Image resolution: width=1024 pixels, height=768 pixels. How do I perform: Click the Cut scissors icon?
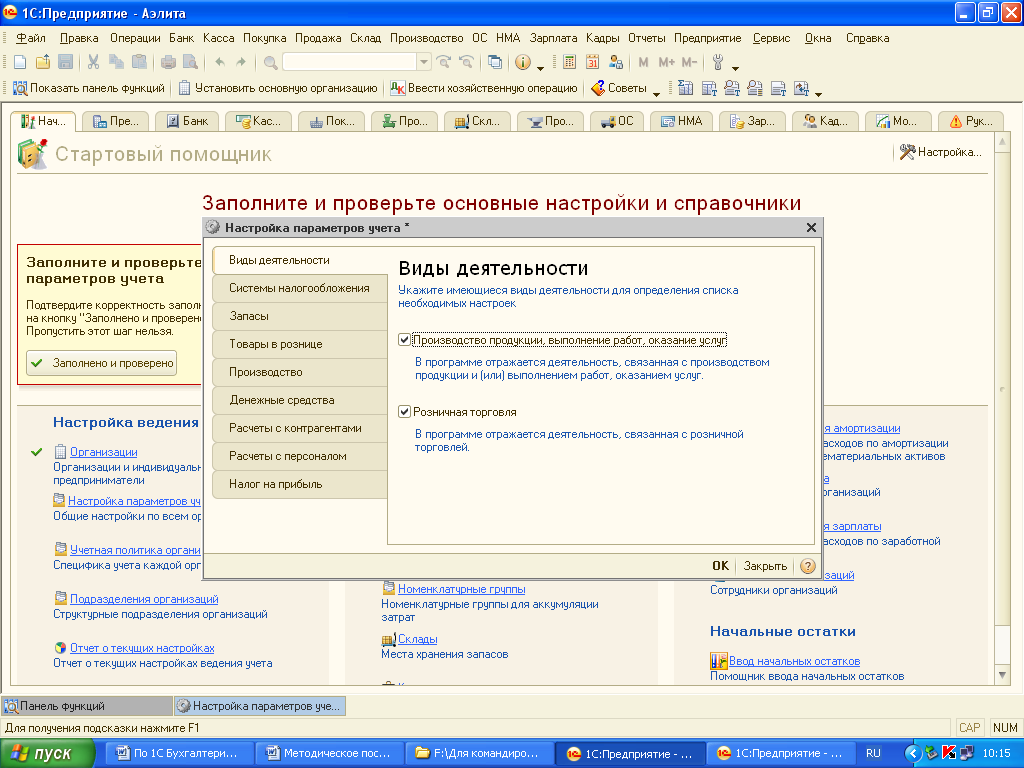pos(93,62)
